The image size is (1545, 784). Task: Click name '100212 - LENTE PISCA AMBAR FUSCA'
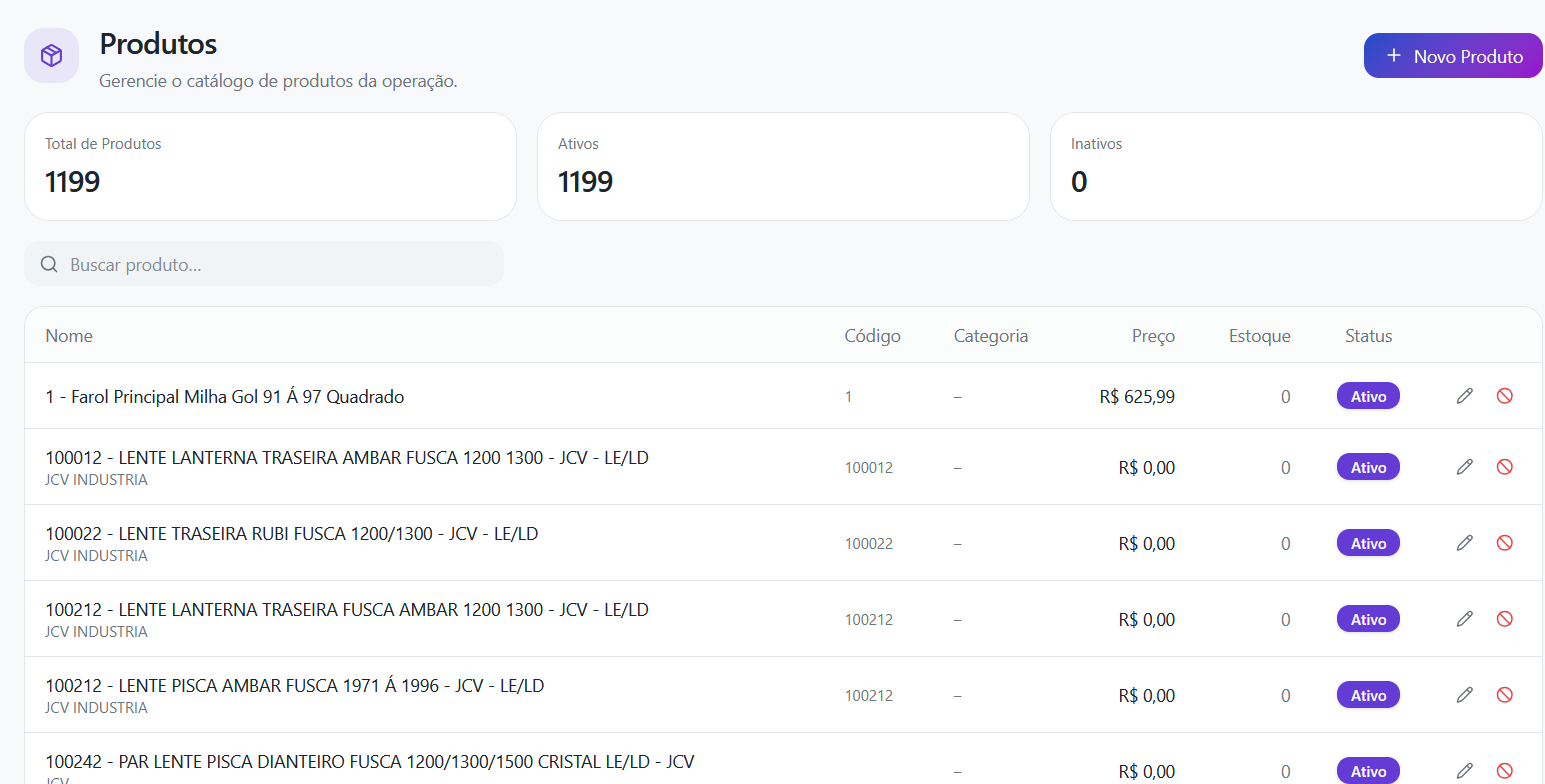[x=295, y=686]
